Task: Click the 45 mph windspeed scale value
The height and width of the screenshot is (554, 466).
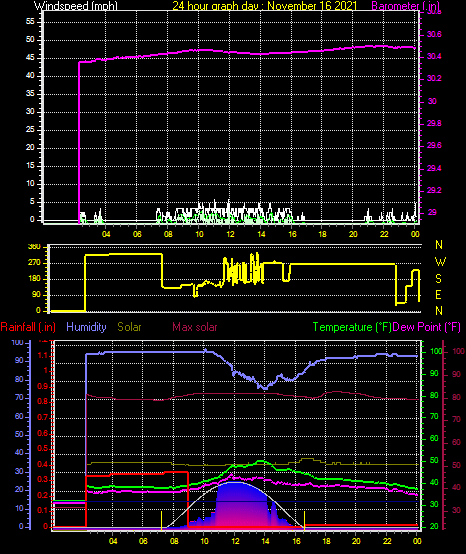Action: 30,58
